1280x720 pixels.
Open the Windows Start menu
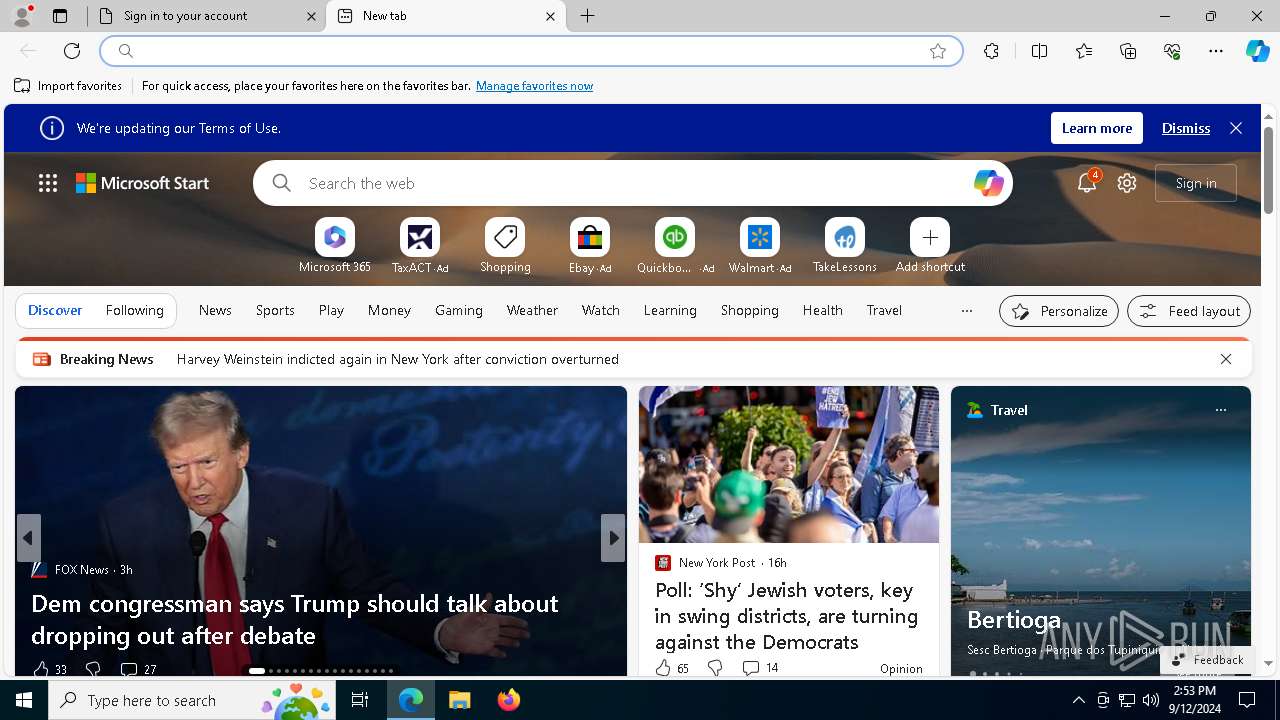tap(24, 700)
